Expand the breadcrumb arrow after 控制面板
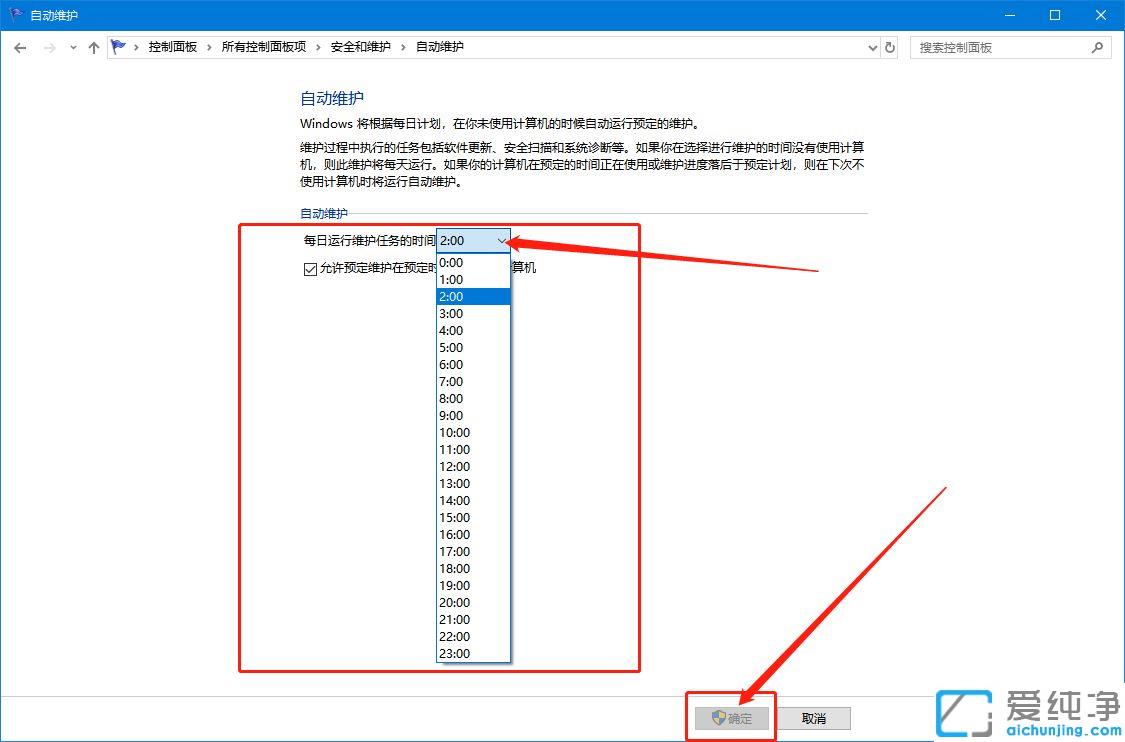This screenshot has width=1125, height=742. click(208, 47)
